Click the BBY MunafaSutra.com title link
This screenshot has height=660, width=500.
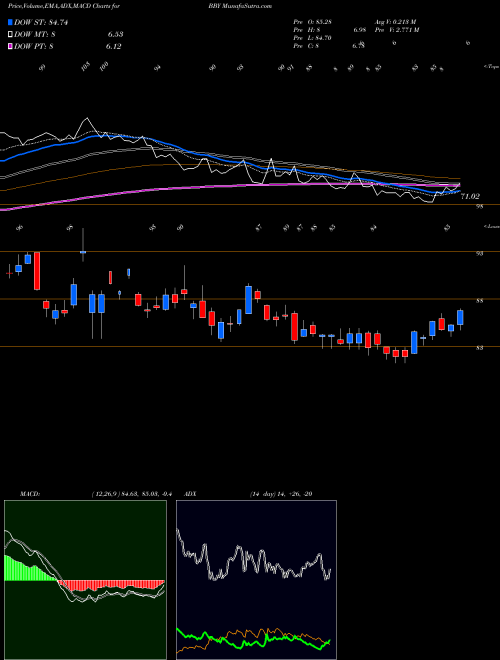pyautogui.click(x=240, y=6)
